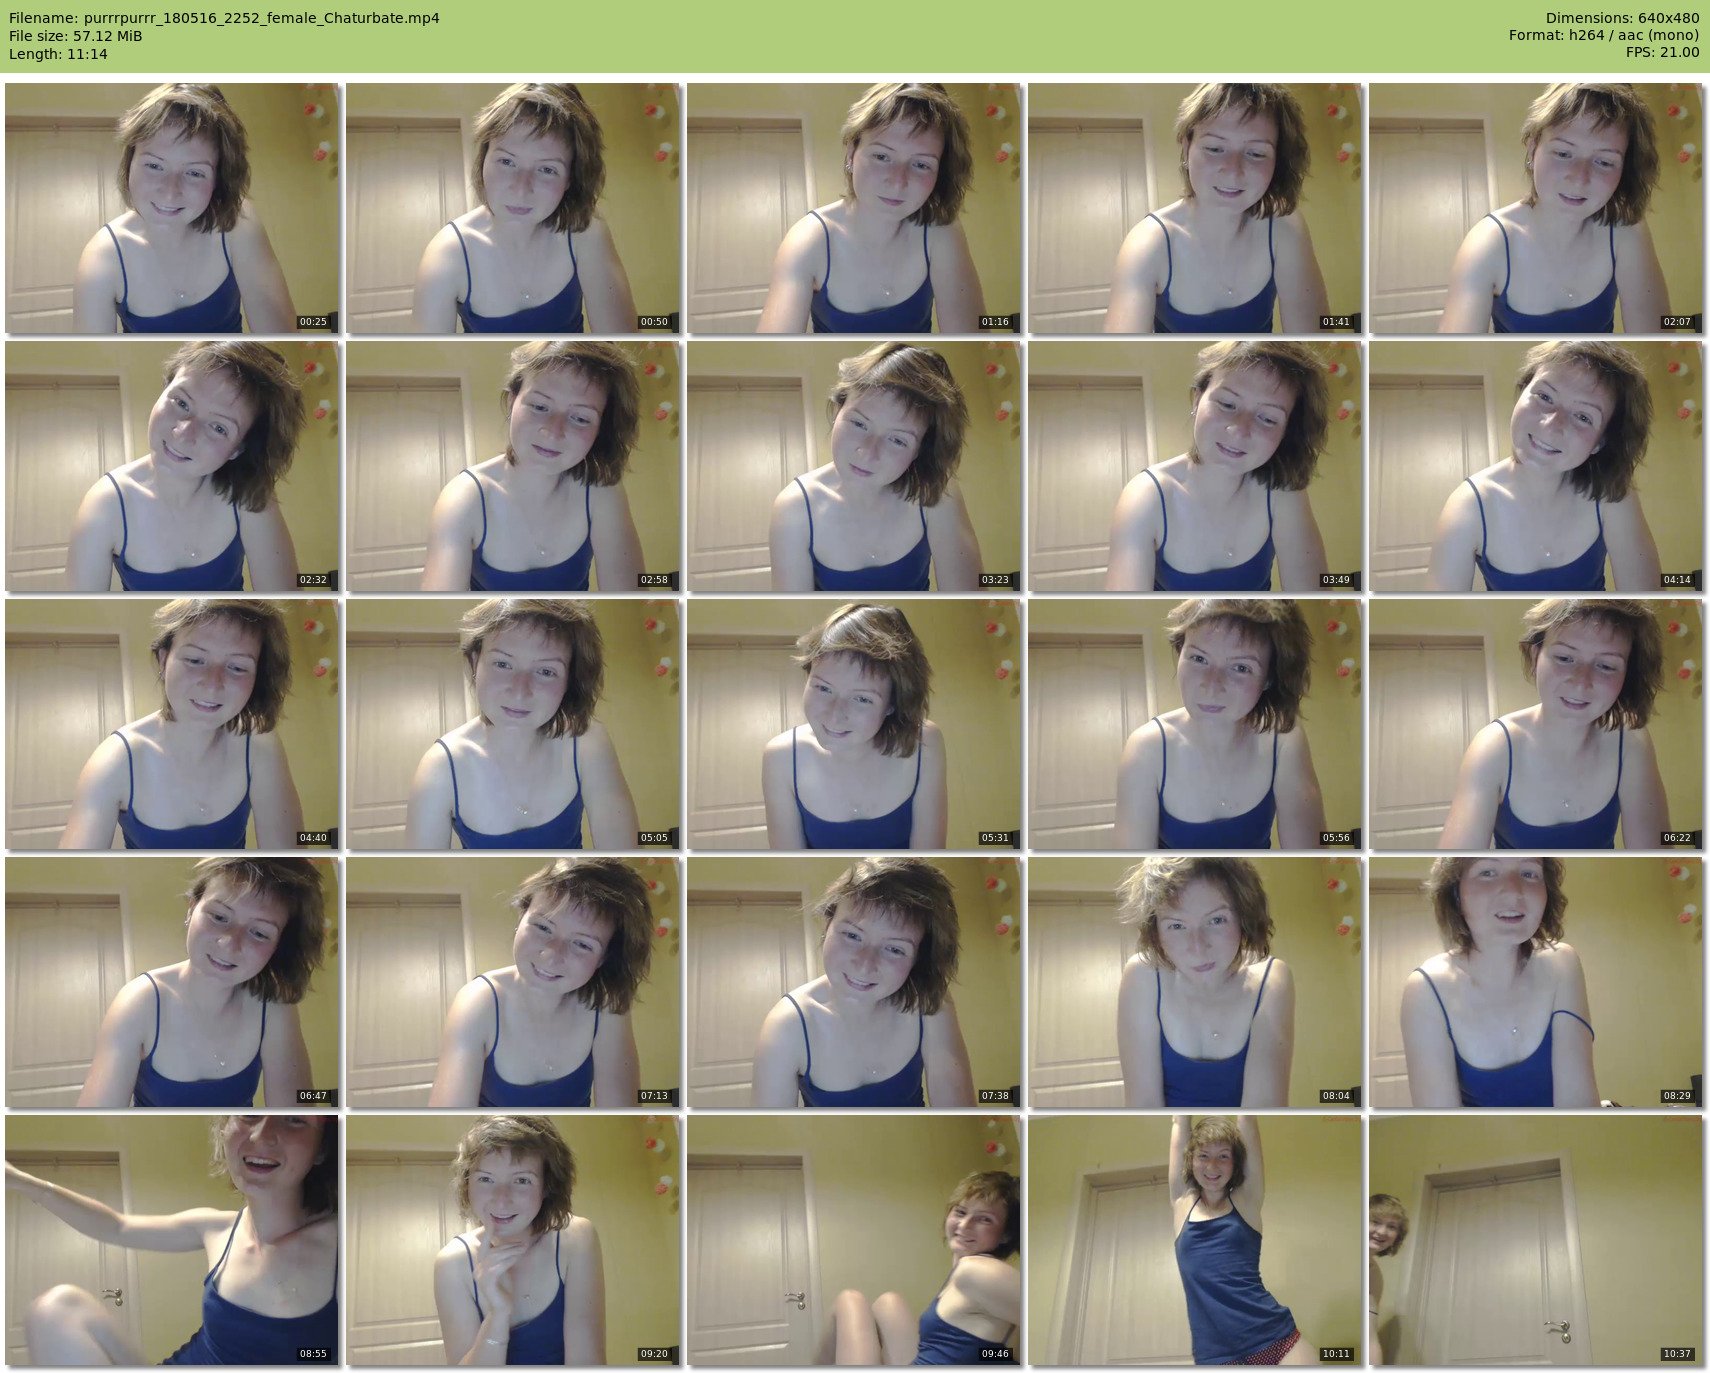Screen dimensions: 1710x1373
Task: Open the 08:55 thumbnail
Action: (172, 1240)
